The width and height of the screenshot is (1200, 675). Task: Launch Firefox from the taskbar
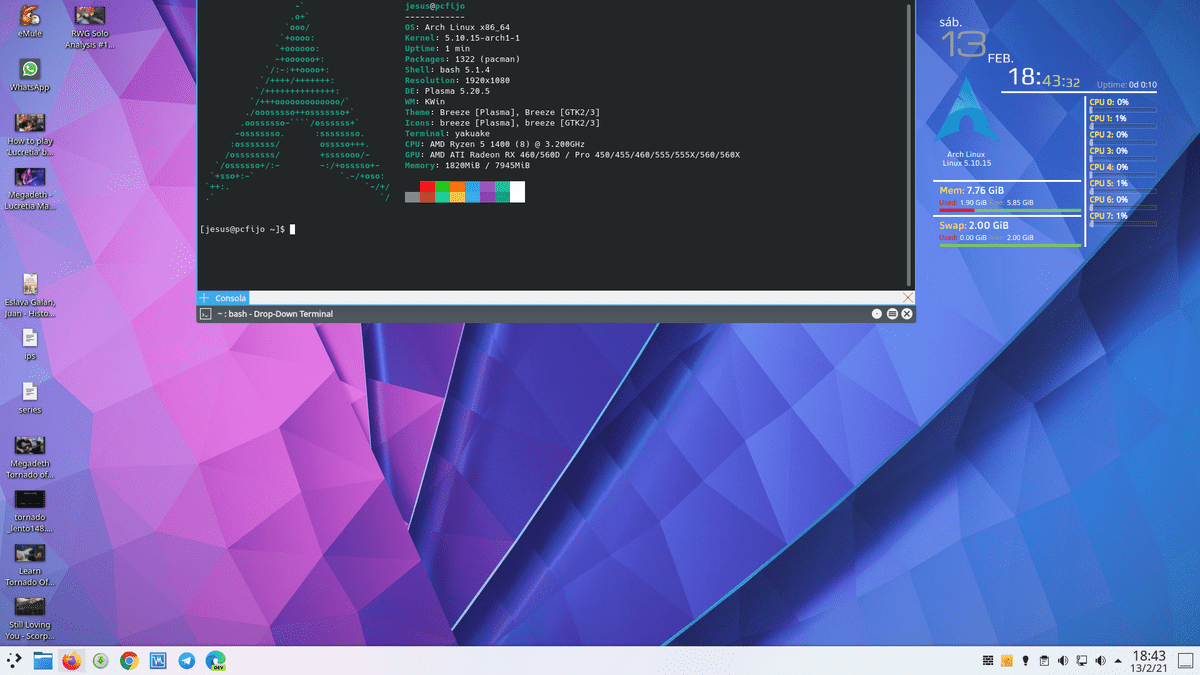[71, 660]
